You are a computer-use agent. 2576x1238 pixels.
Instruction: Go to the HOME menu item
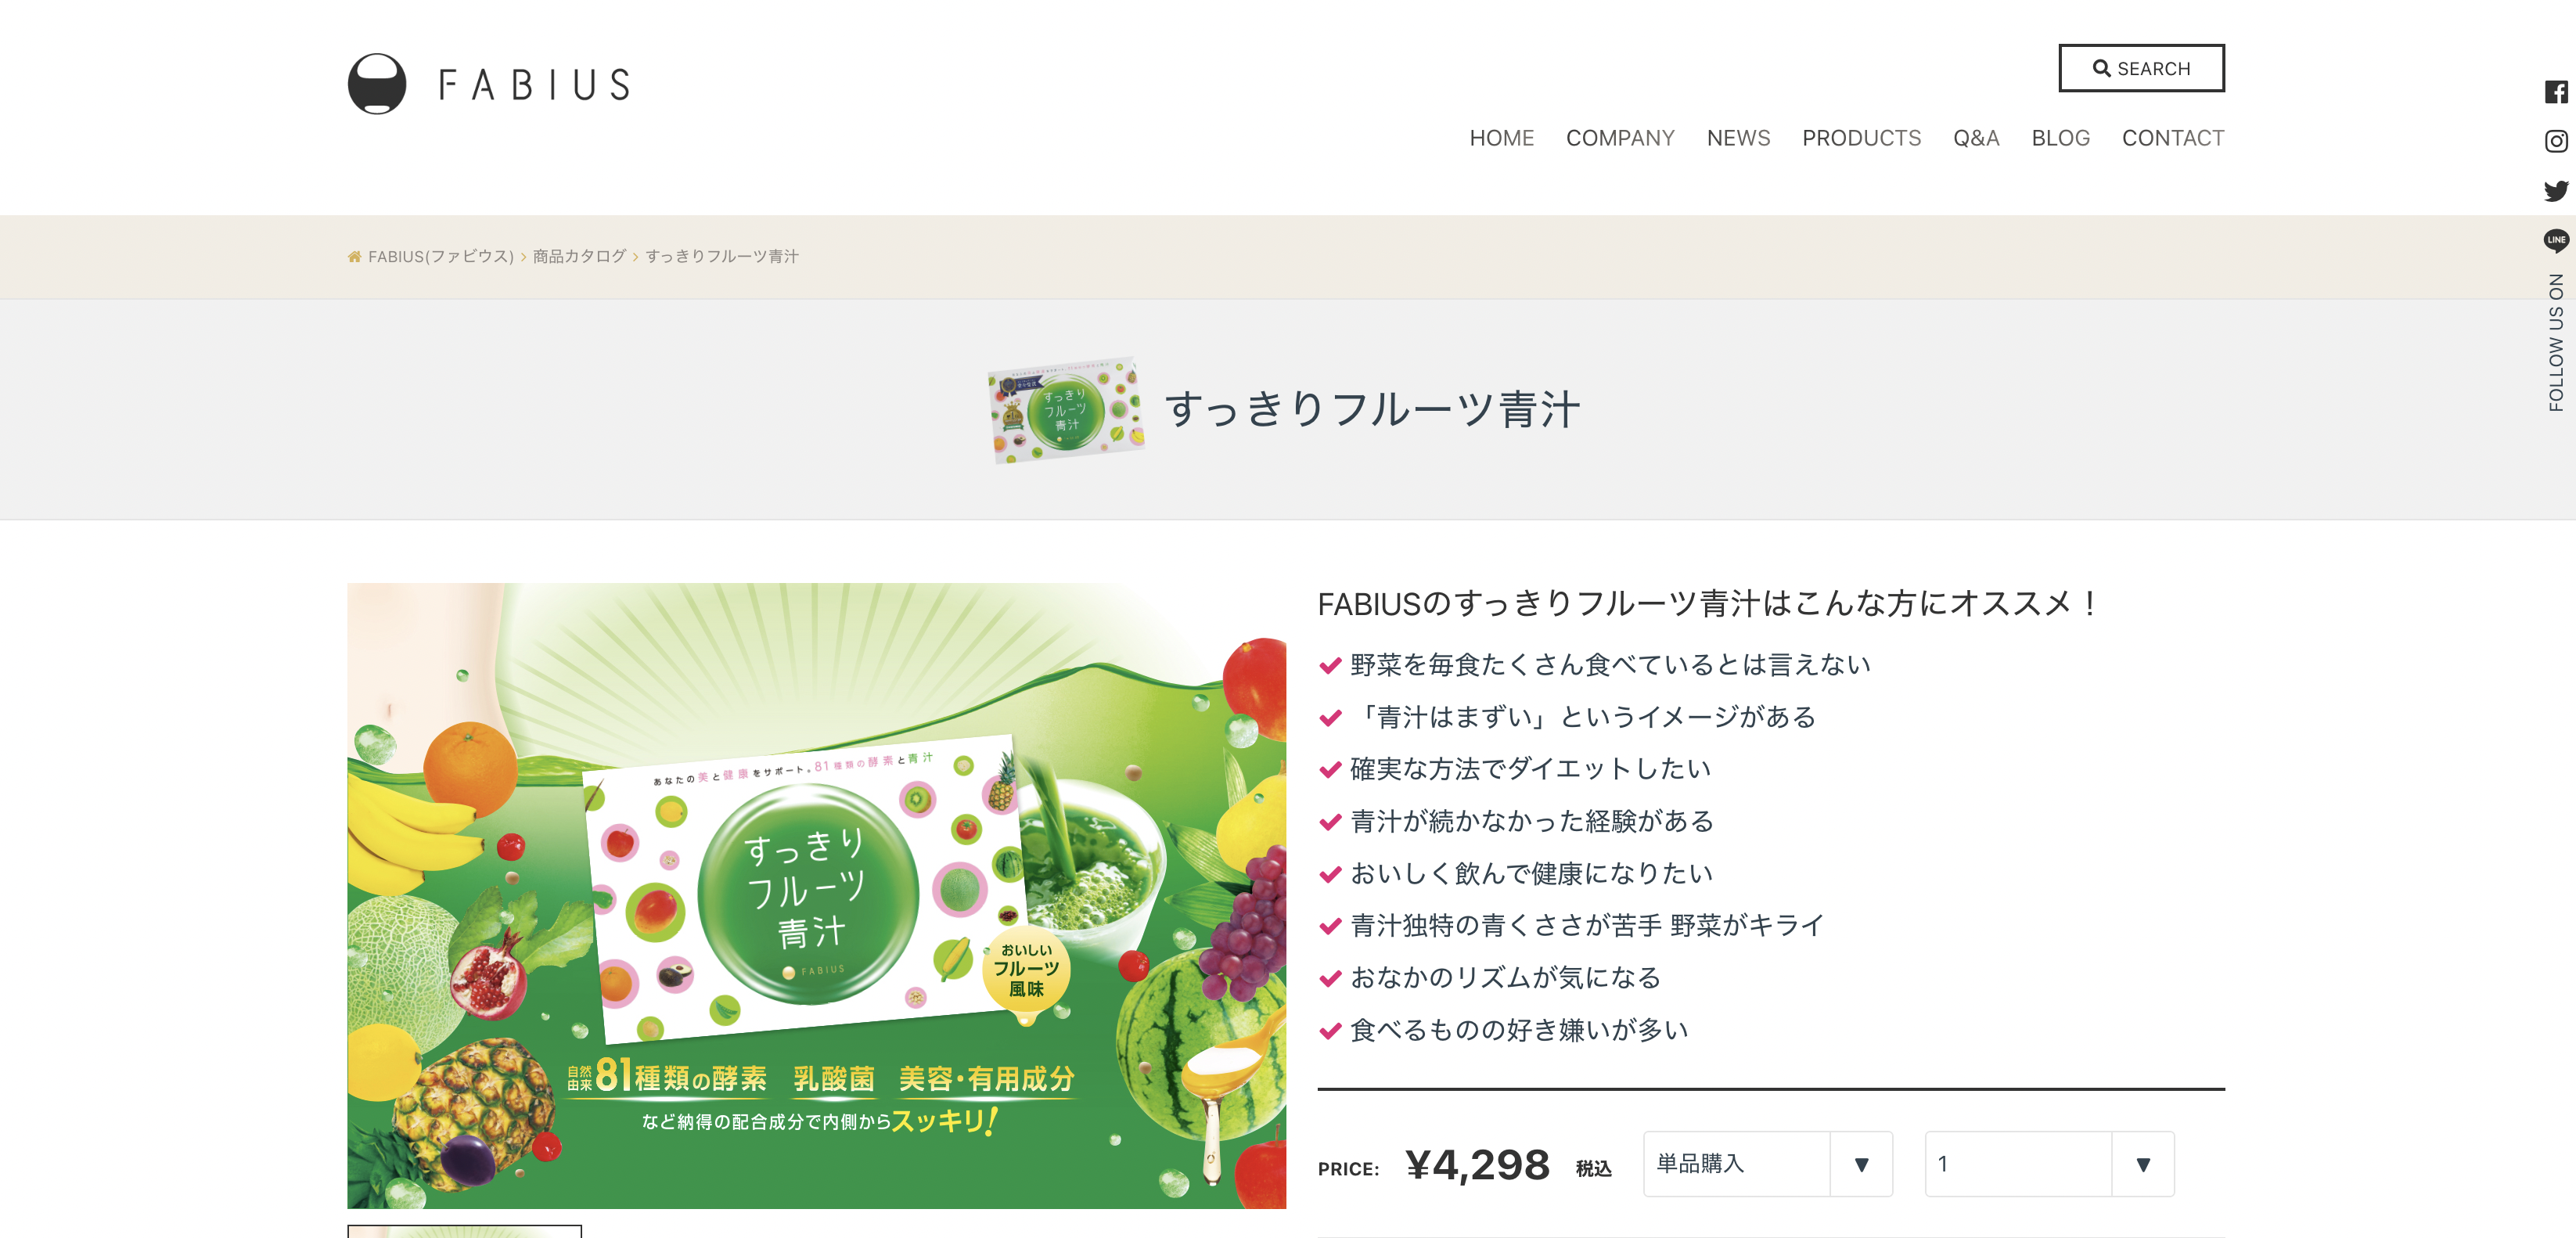tap(1501, 138)
